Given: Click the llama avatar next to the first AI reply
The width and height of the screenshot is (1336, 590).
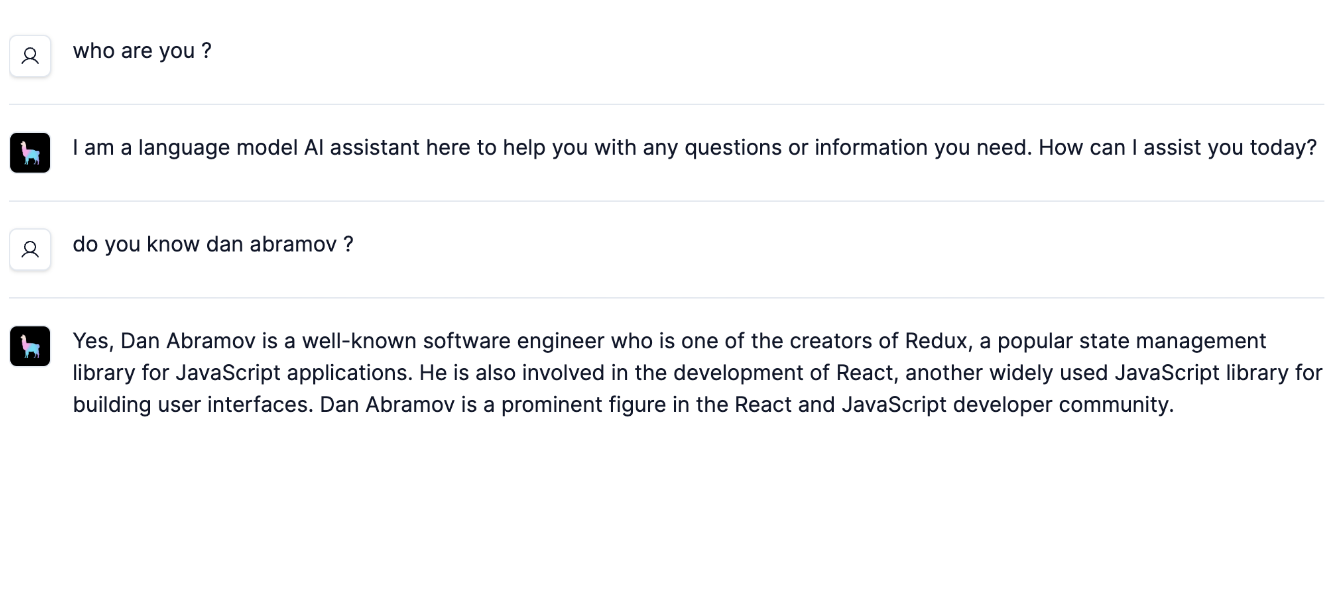Looking at the screenshot, I should (30, 153).
